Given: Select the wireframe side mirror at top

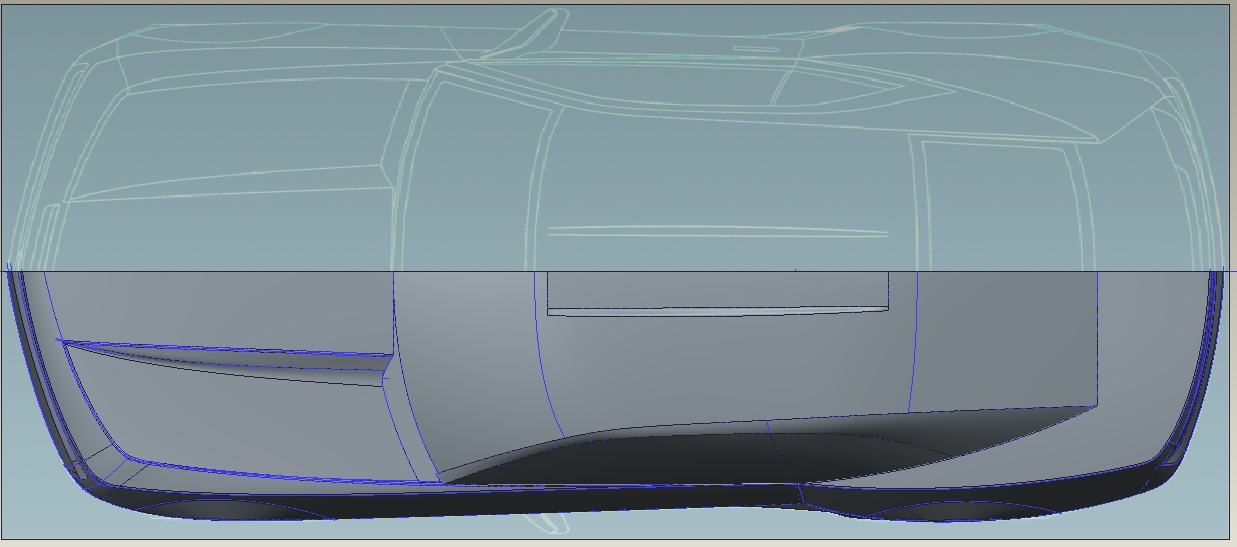Looking at the screenshot, I should coord(527,33).
